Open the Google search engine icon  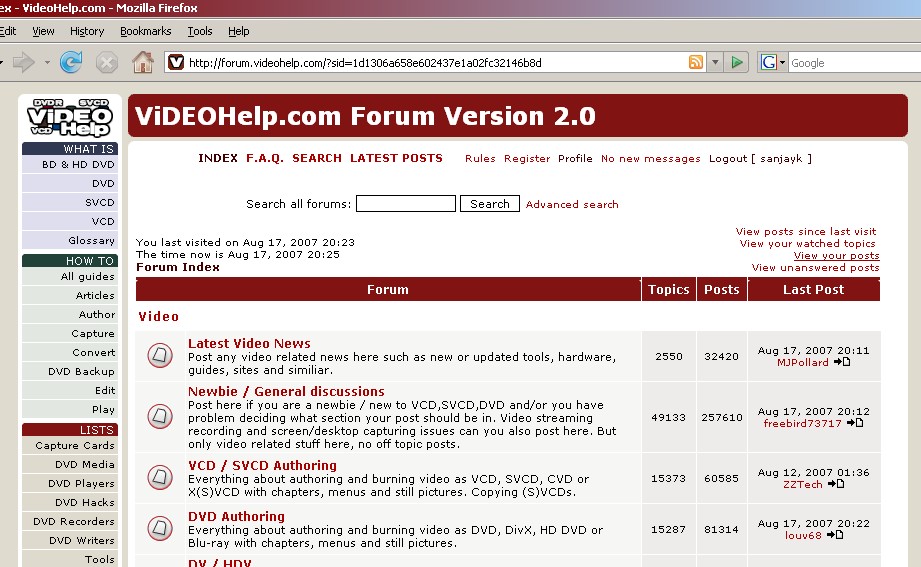pos(768,62)
